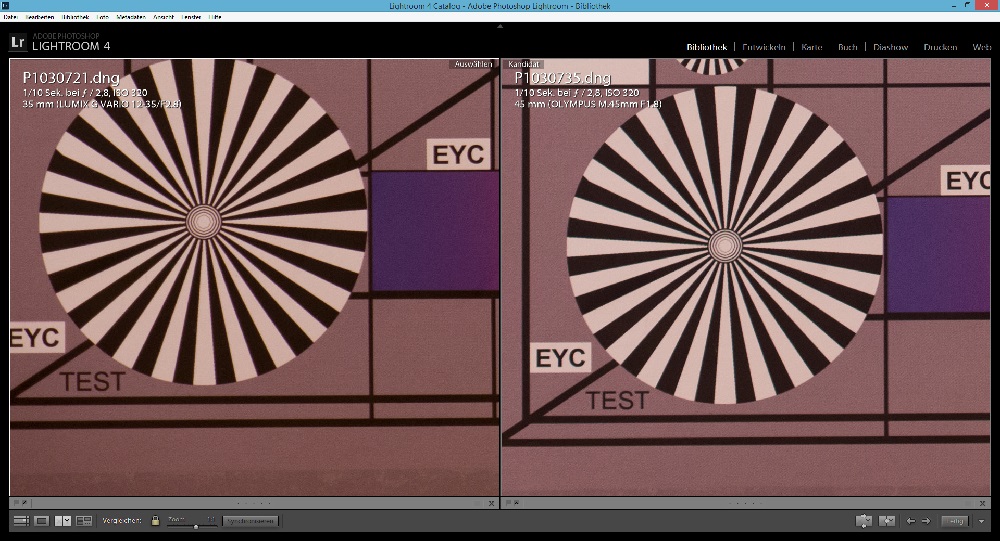Click the Synchronisieren button
Viewport: 1000px width, 541px height.
click(x=251, y=521)
